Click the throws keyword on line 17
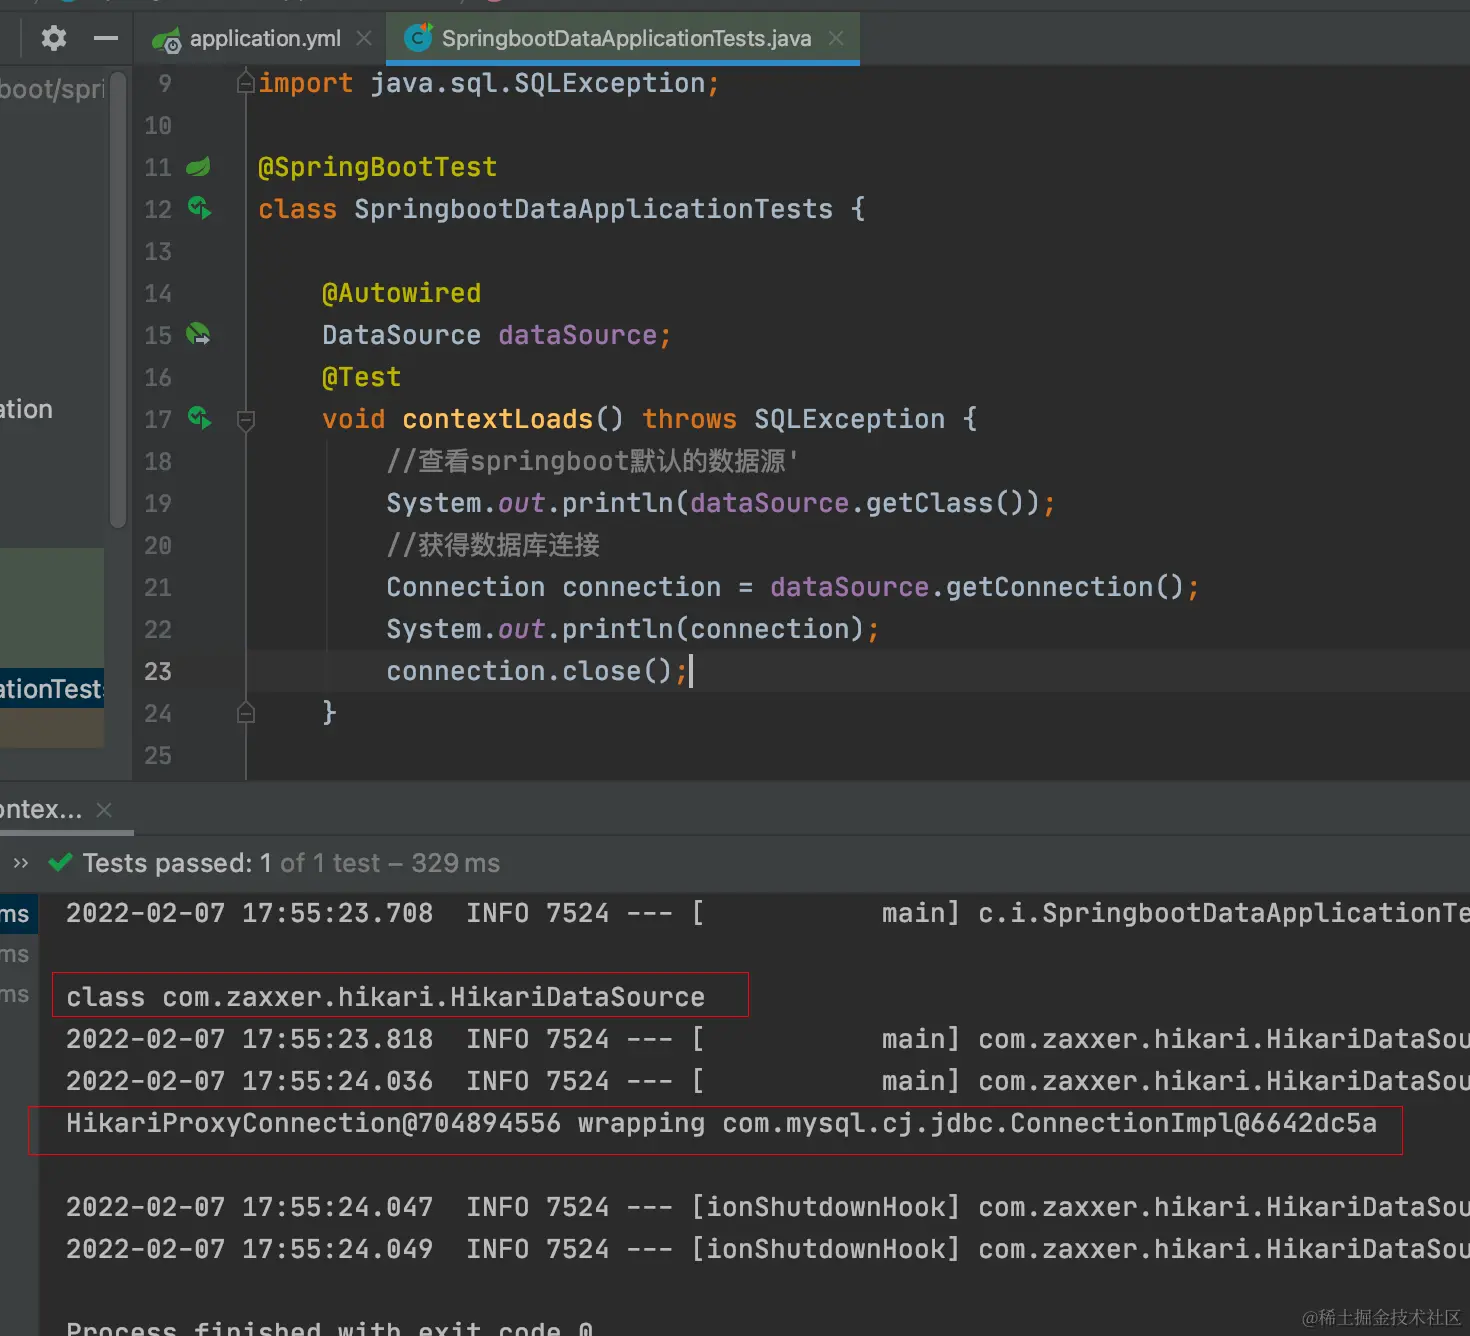 coord(689,419)
